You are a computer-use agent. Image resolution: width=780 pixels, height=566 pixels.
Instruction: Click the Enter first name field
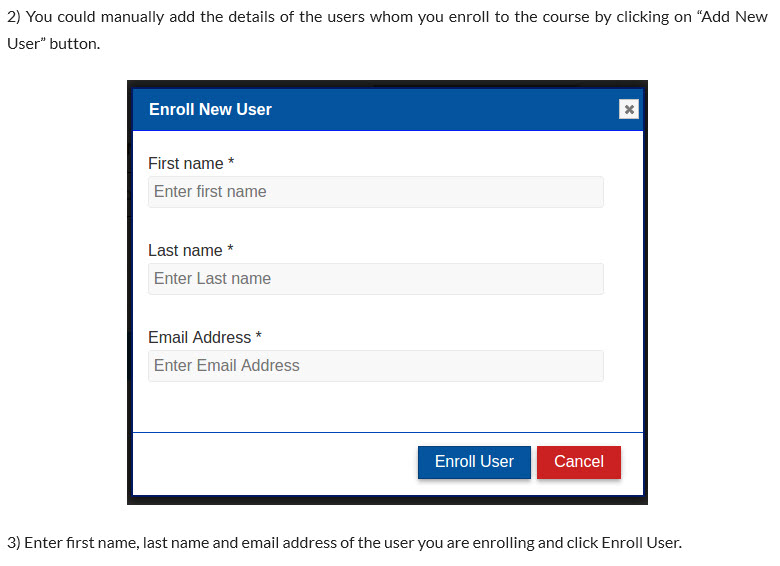(376, 192)
